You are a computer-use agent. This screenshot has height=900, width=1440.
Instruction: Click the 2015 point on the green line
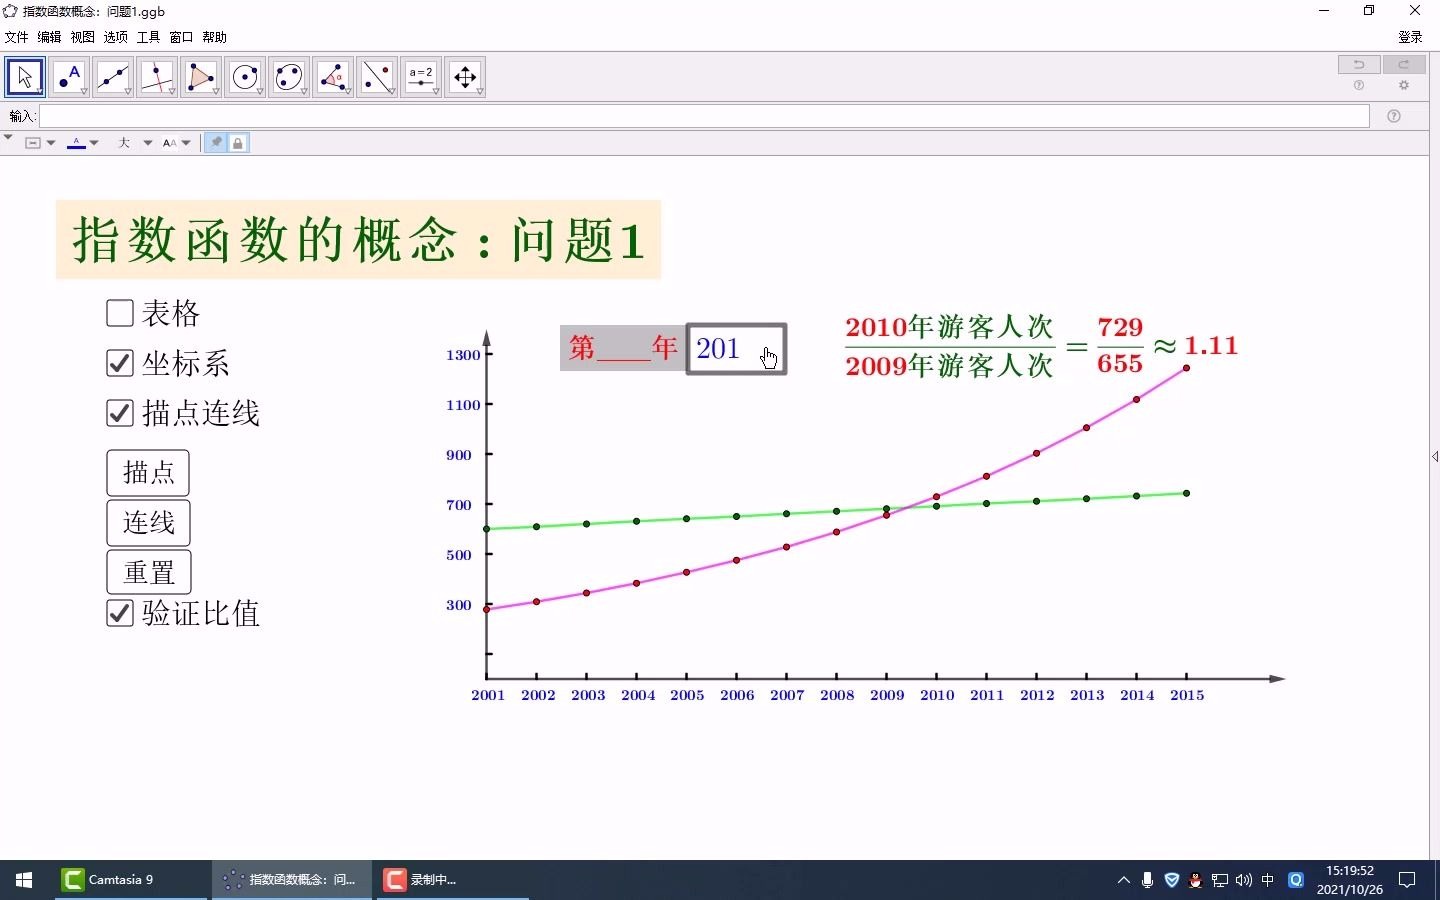[1187, 493]
